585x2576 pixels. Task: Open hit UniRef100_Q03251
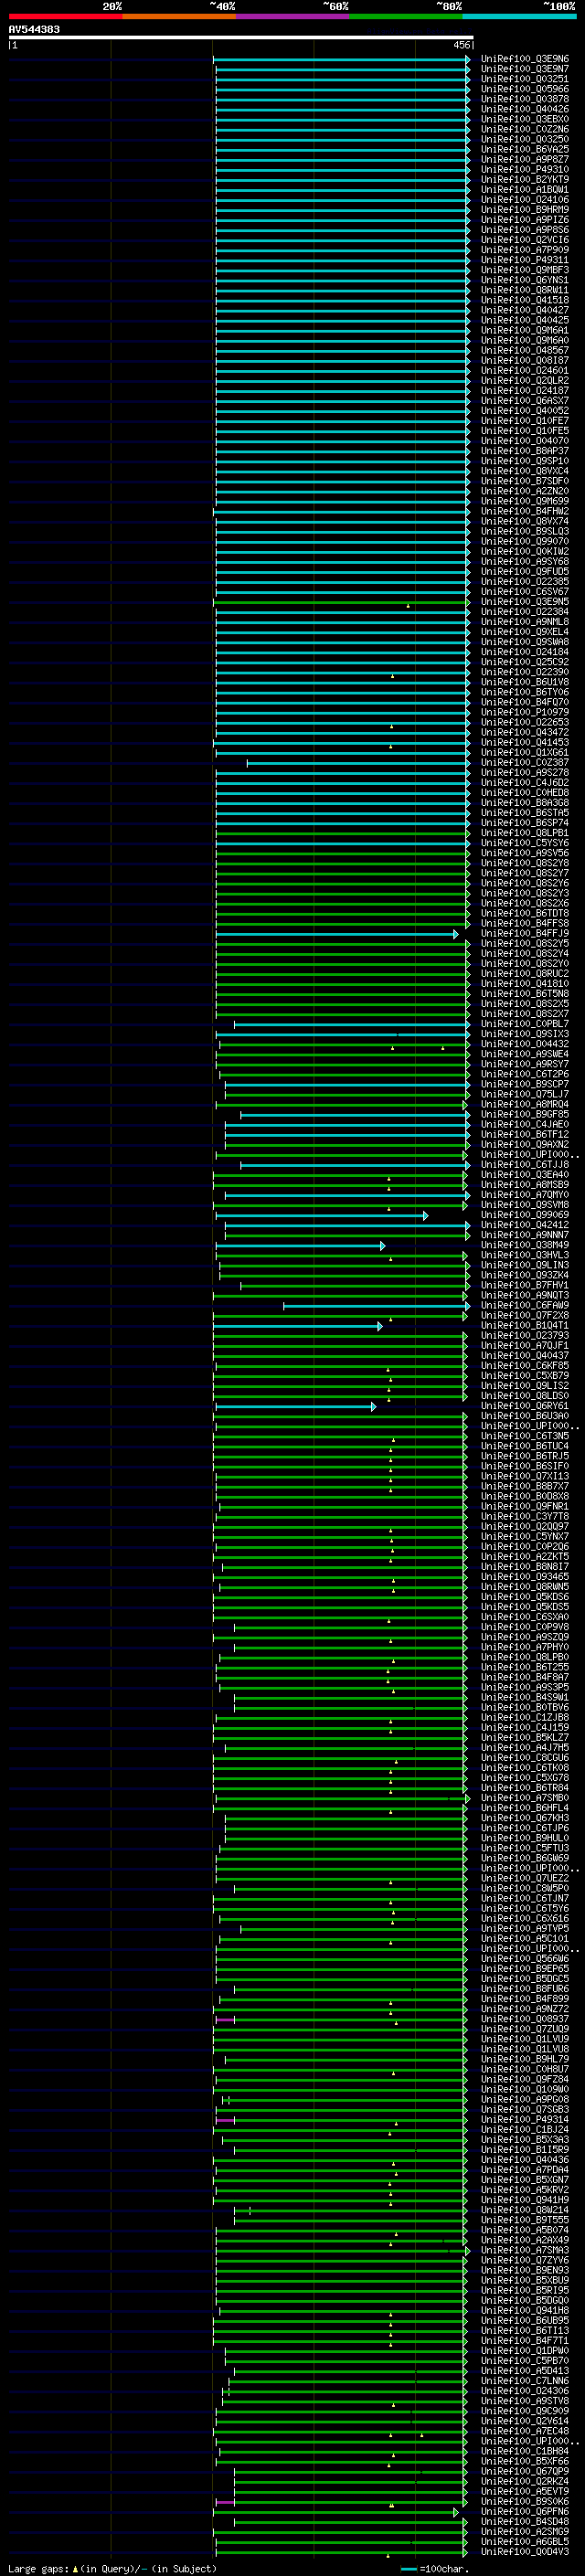(524, 79)
